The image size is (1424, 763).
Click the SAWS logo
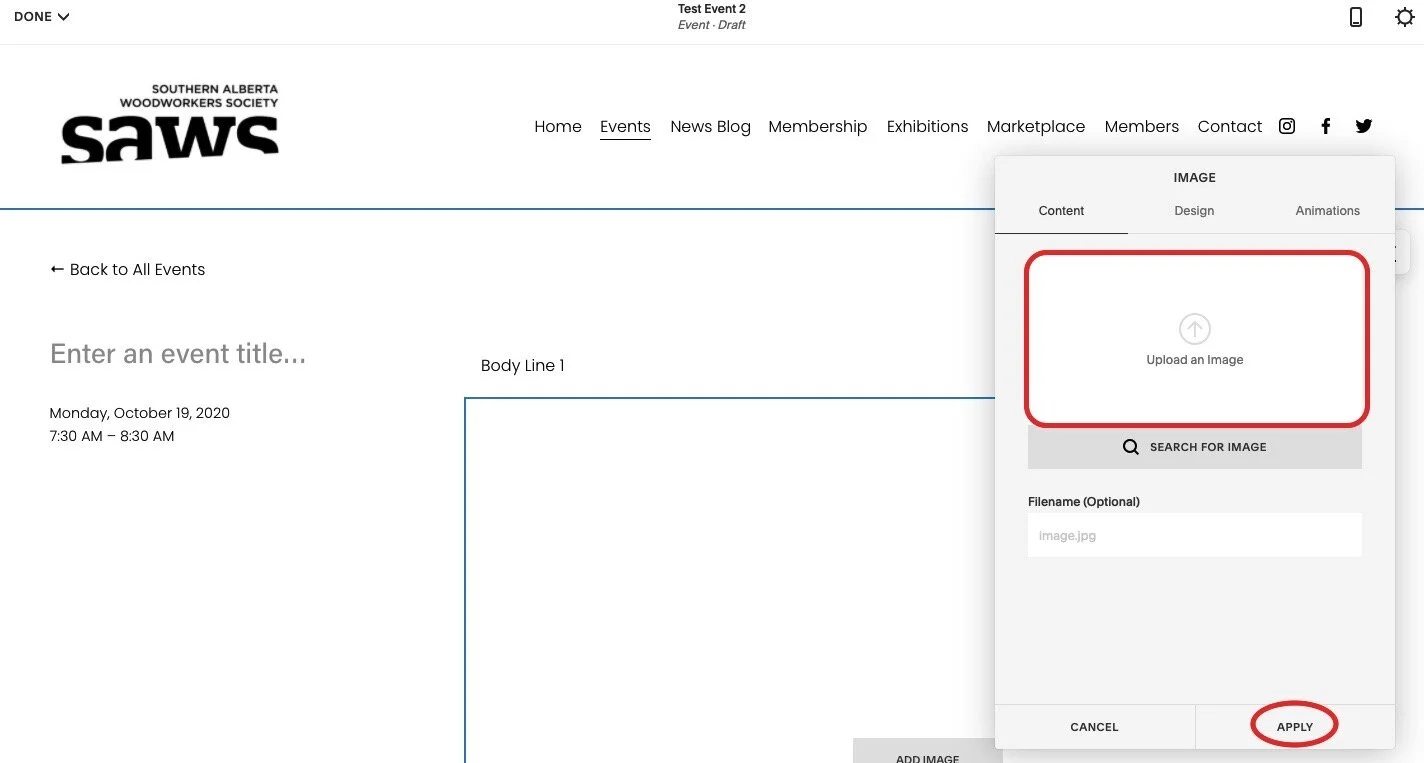coord(170,124)
